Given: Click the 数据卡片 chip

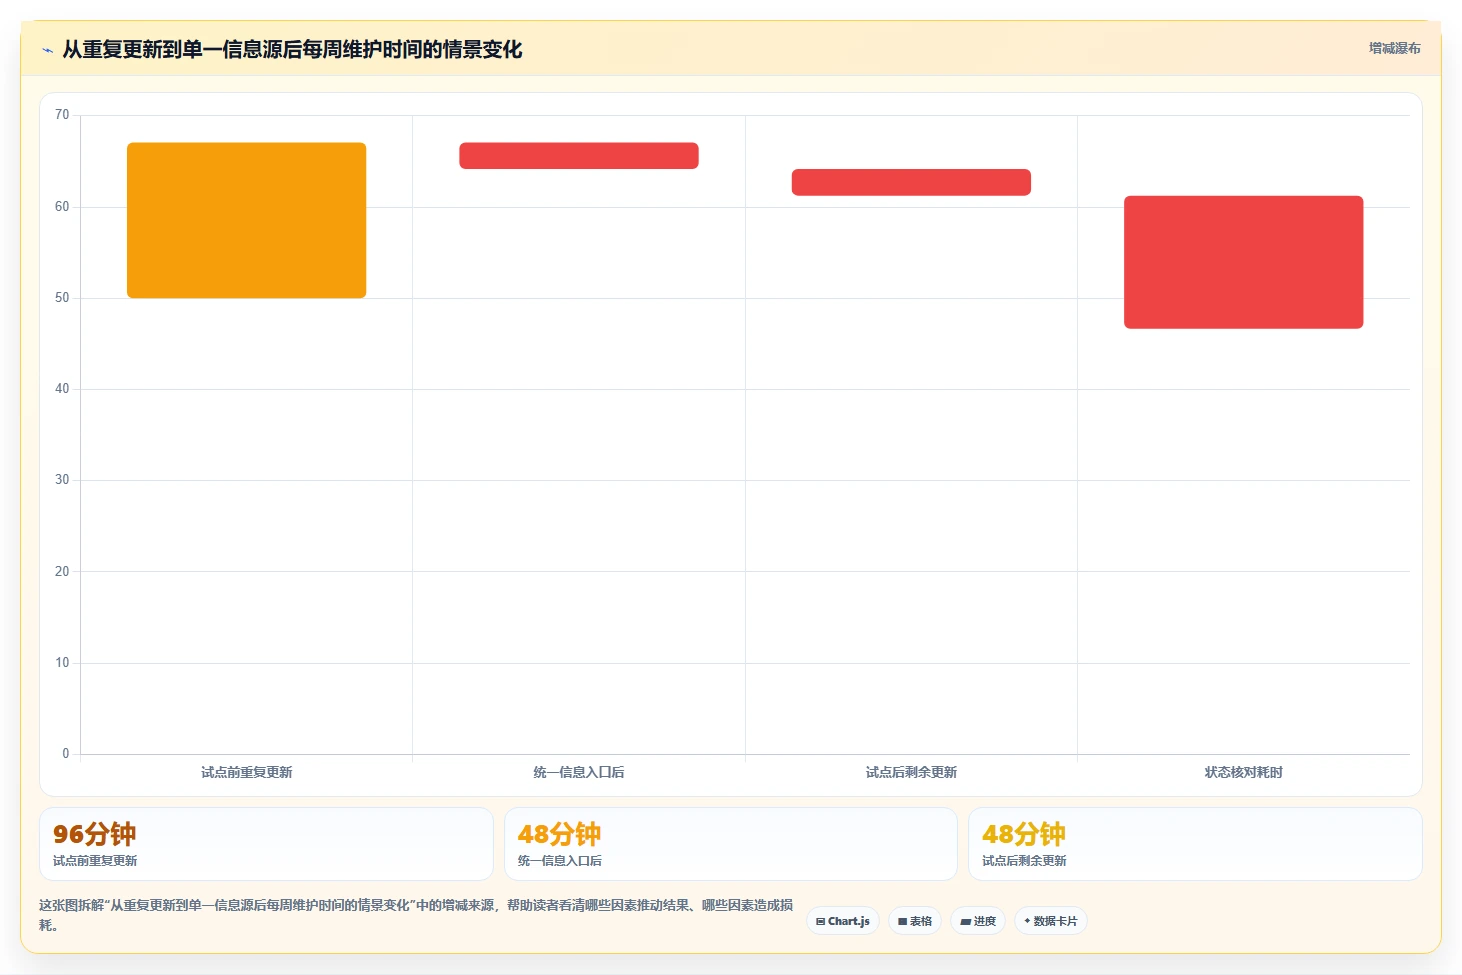Looking at the screenshot, I should click(1051, 921).
